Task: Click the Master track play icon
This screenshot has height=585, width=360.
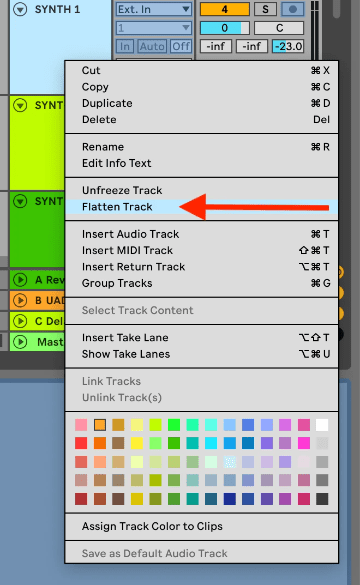Action: coord(20,341)
